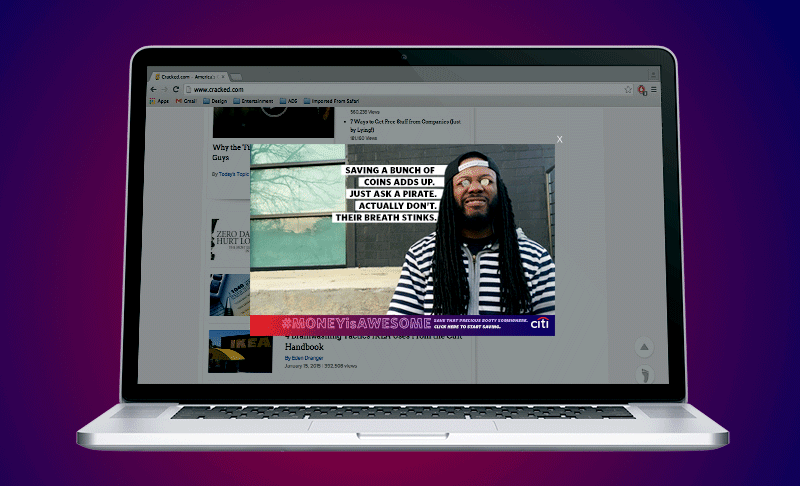Open the tax form article thumbnail
800x486 pixels.
pyautogui.click(x=230, y=295)
